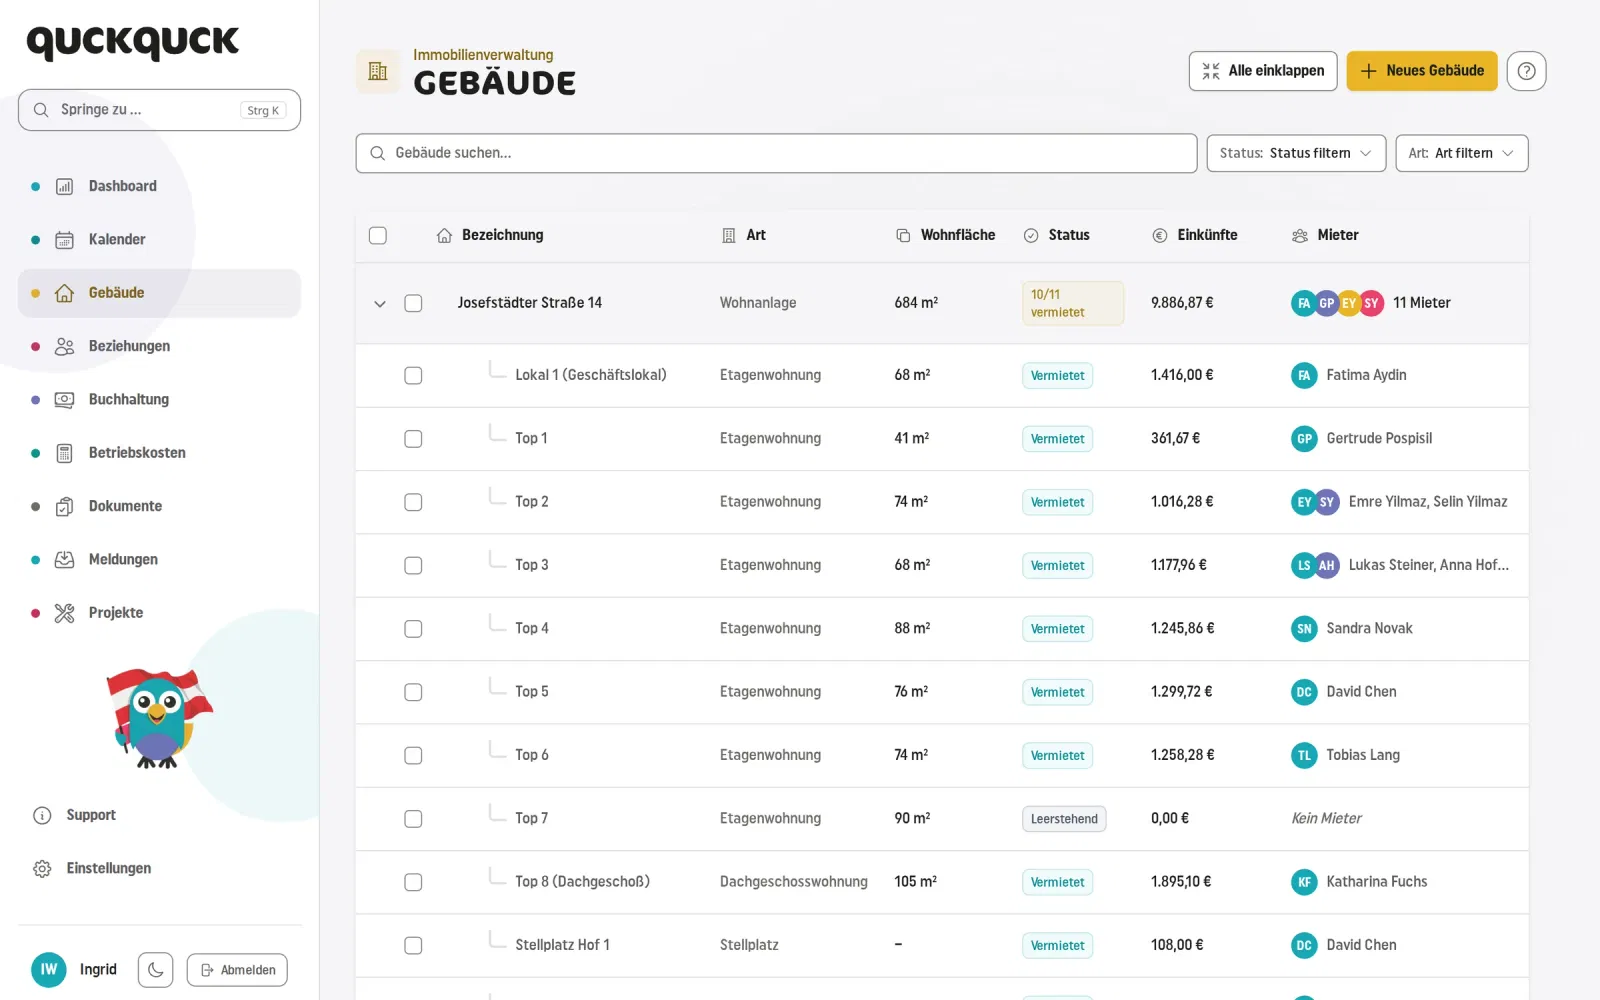Click Ingrid's IW user avatar
This screenshot has height=1000, width=1600.
click(x=49, y=970)
